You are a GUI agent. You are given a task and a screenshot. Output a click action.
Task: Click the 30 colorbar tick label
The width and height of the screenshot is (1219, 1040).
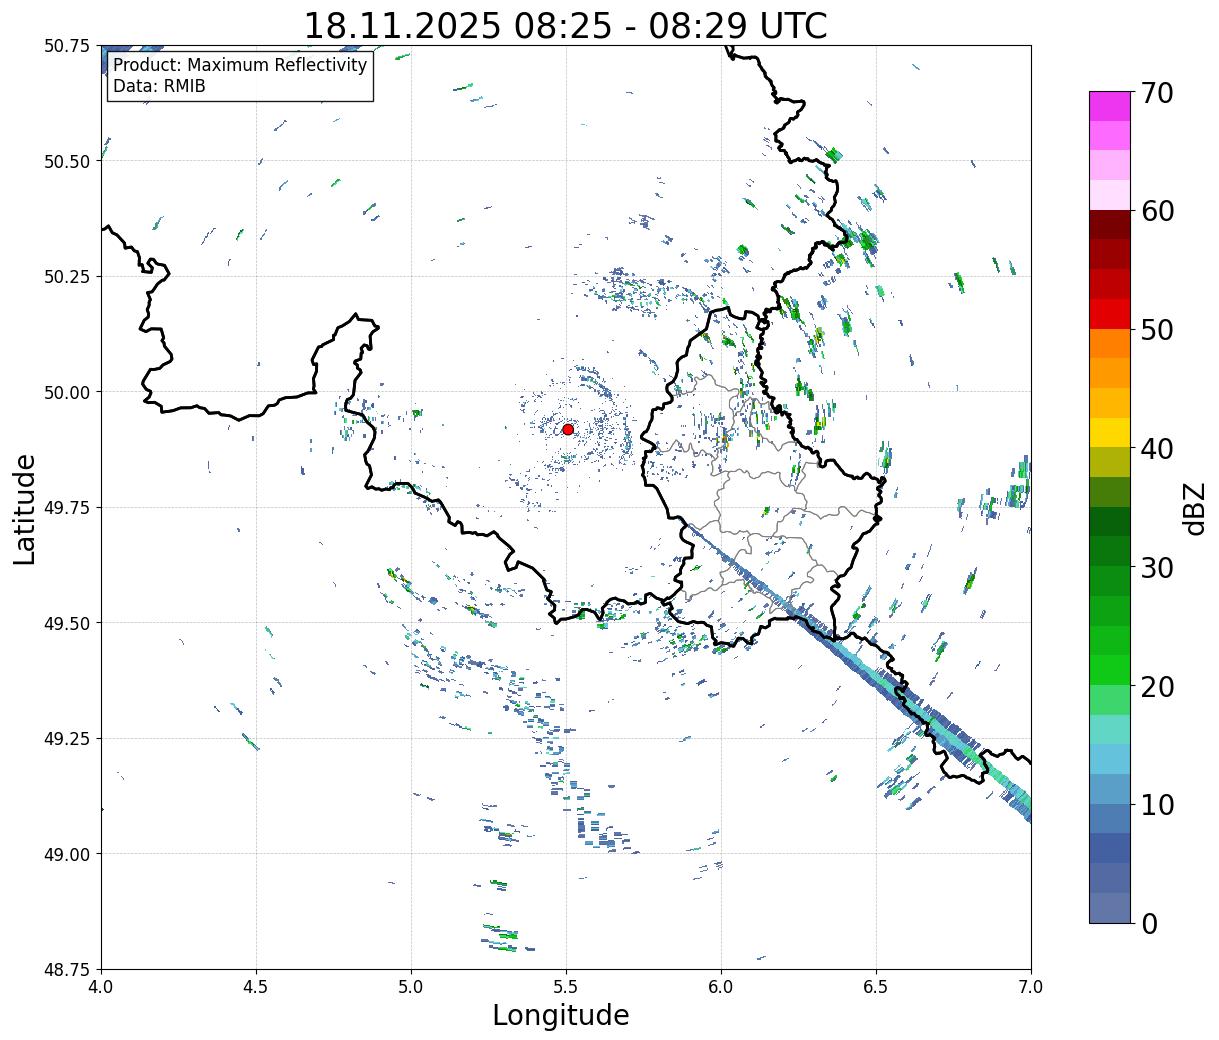point(1157,567)
